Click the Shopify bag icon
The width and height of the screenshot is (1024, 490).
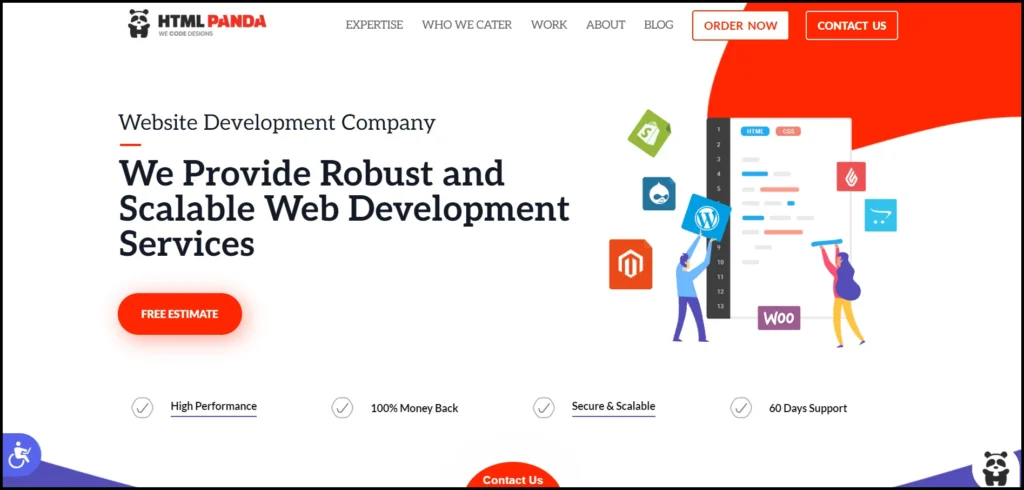pyautogui.click(x=650, y=133)
